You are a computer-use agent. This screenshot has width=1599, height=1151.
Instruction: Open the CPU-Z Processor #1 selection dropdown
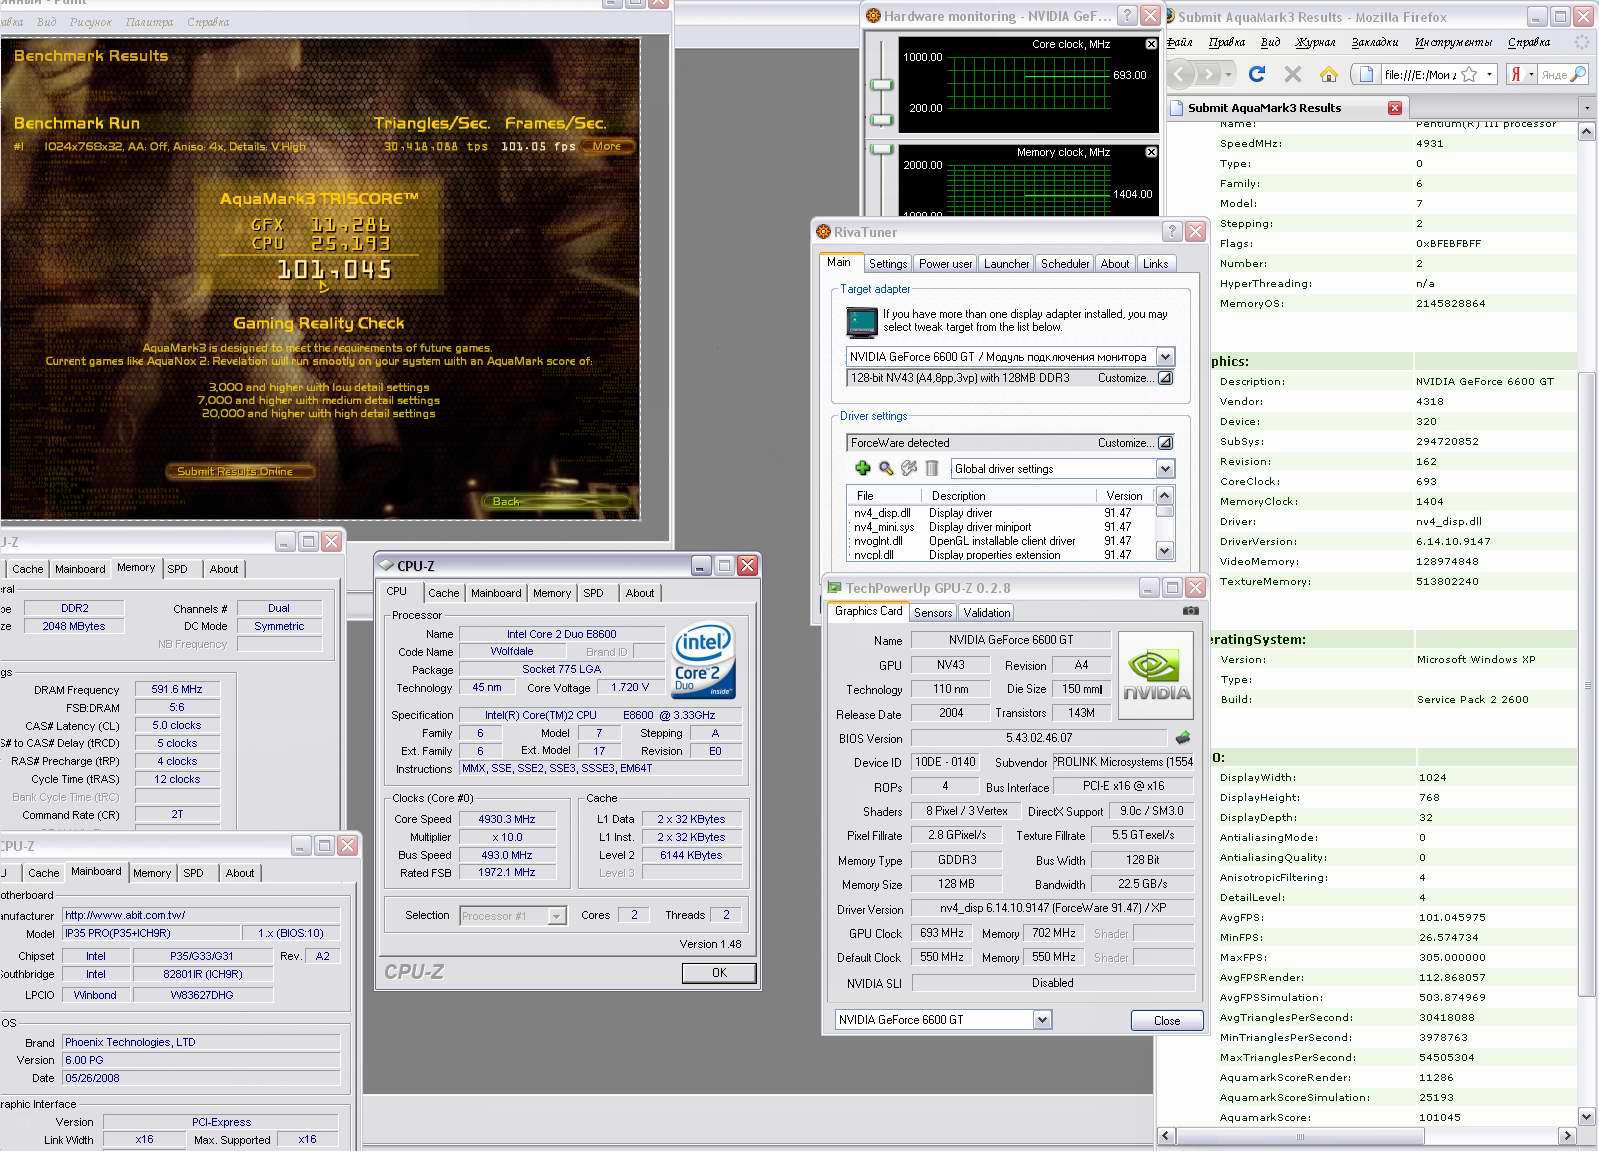click(557, 916)
